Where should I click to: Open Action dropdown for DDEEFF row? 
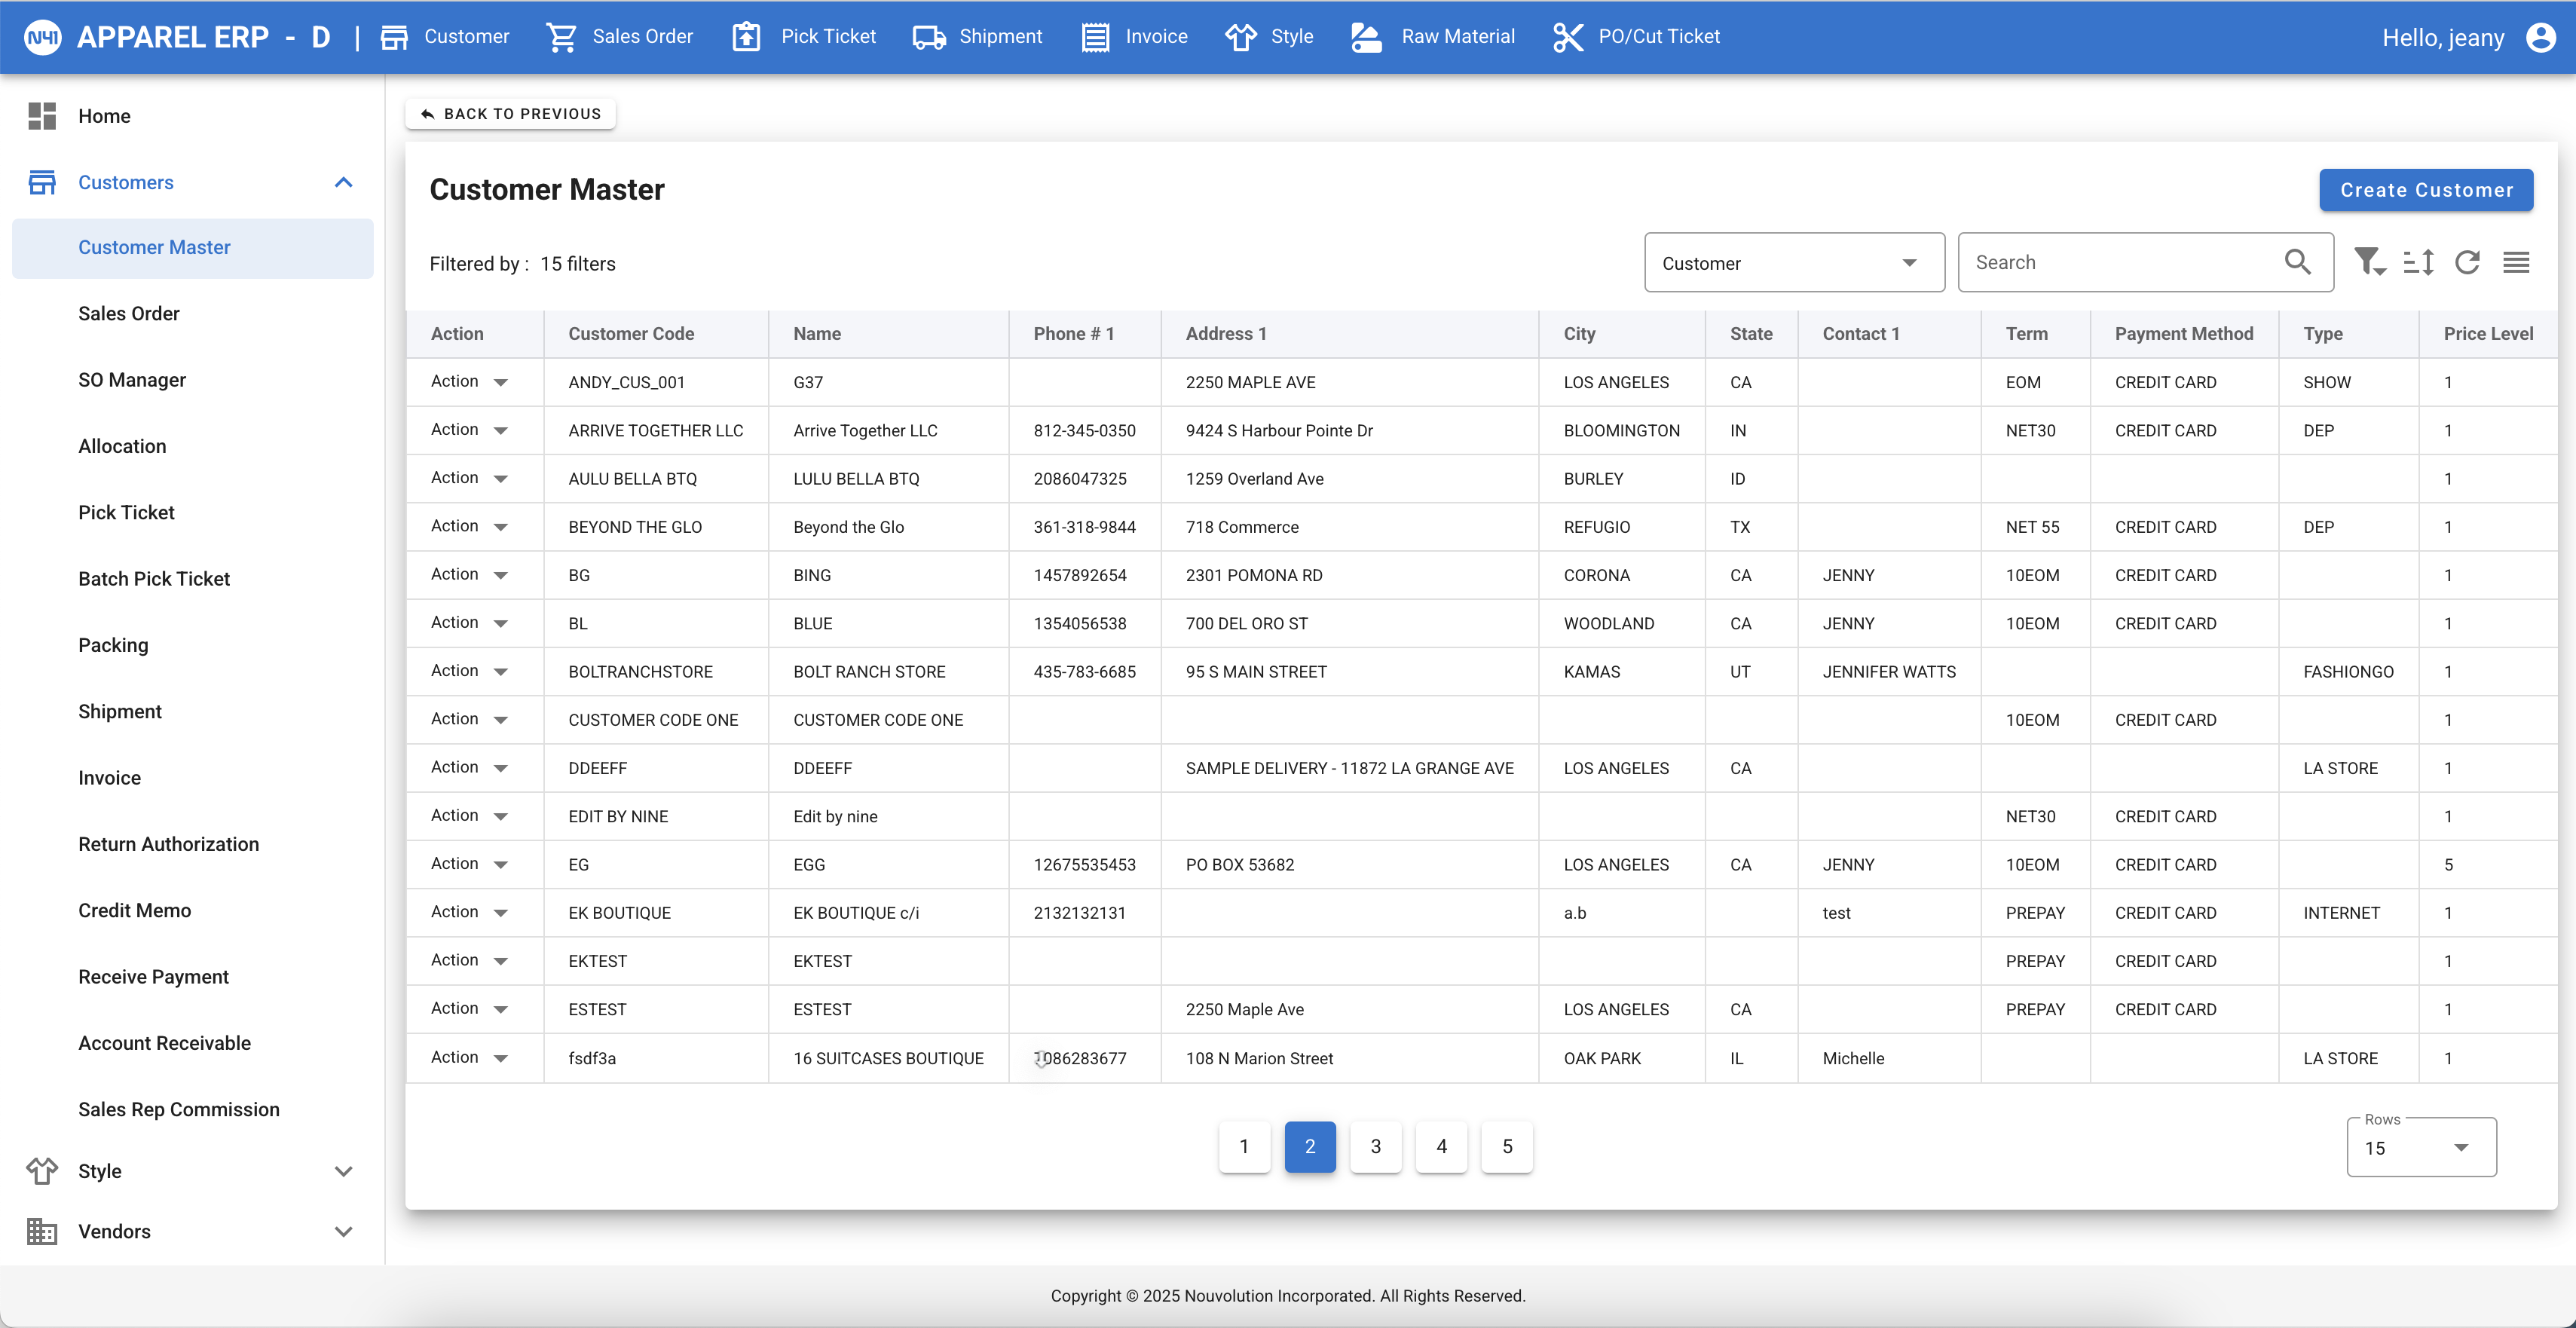[x=469, y=767]
